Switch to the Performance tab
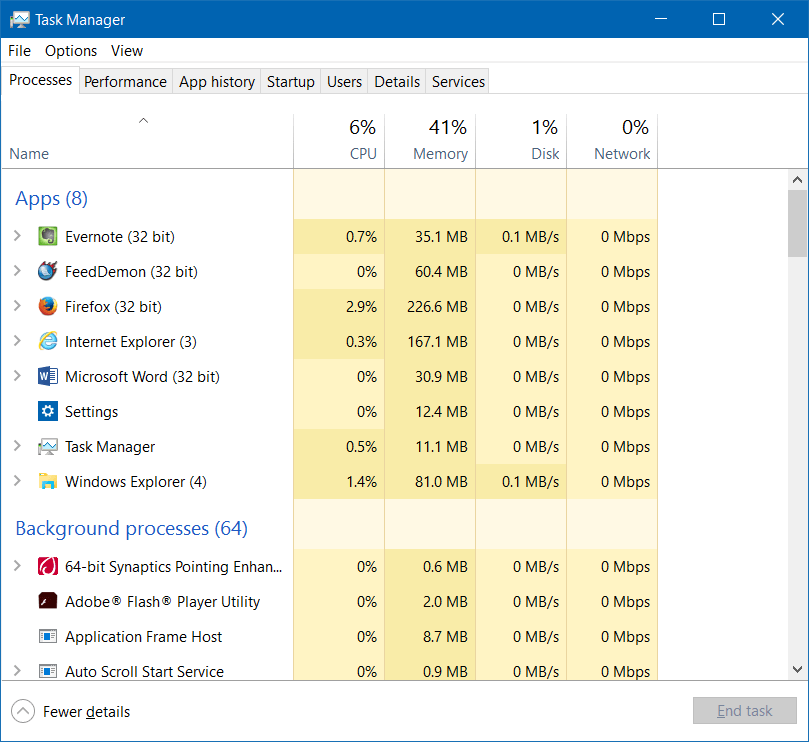 tap(125, 81)
